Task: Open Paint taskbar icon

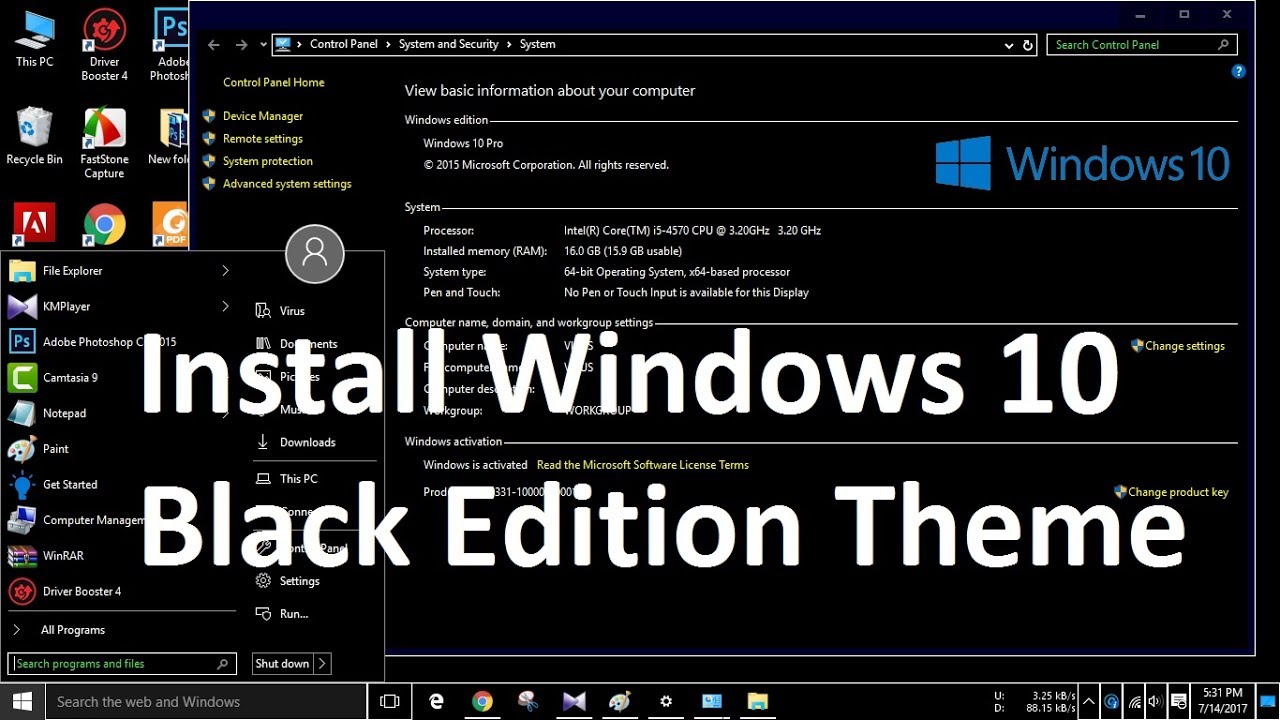Action: pyautogui.click(x=620, y=702)
